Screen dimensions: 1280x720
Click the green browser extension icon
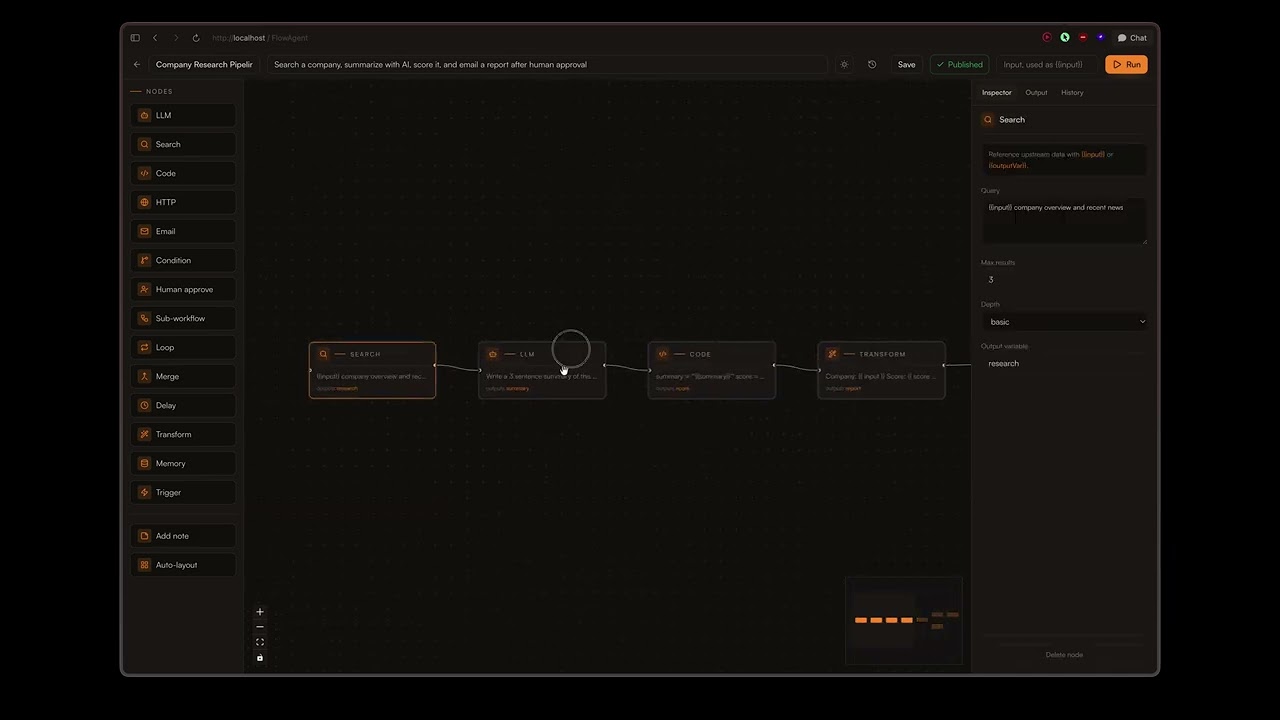pyautogui.click(x=1065, y=38)
